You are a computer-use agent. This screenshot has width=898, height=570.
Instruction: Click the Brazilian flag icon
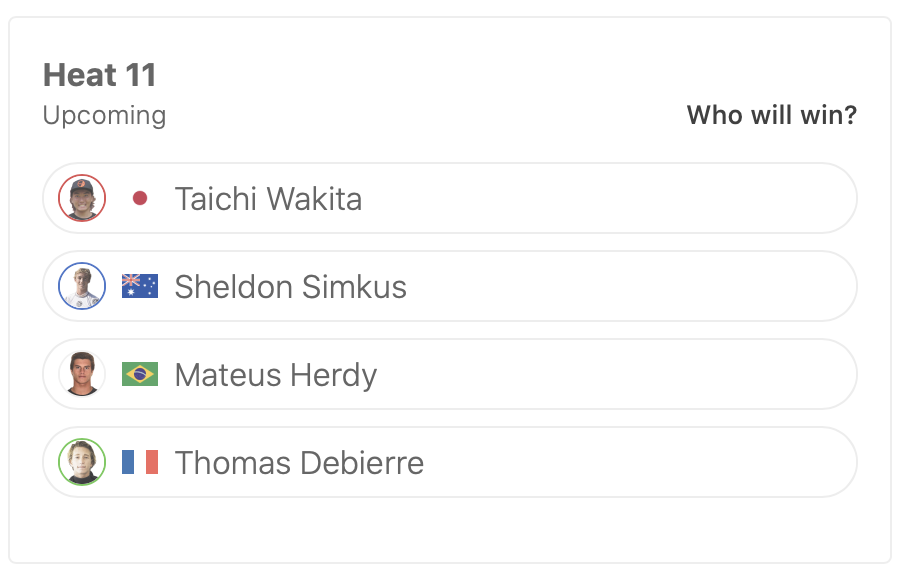140,374
